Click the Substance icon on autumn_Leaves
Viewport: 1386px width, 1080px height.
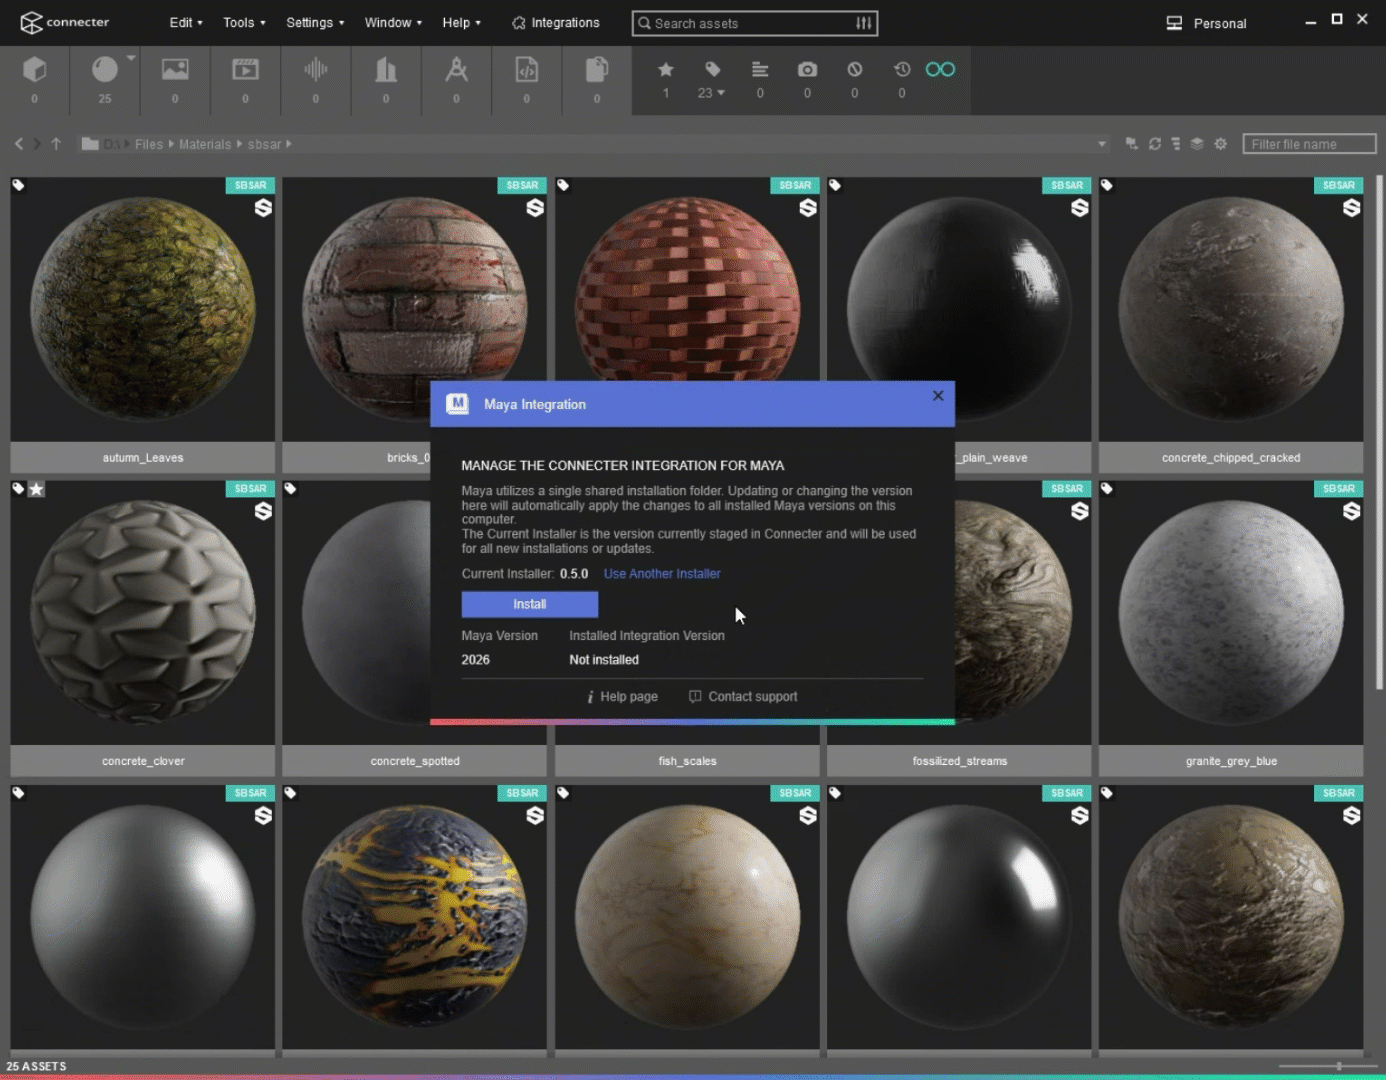pyautogui.click(x=263, y=208)
